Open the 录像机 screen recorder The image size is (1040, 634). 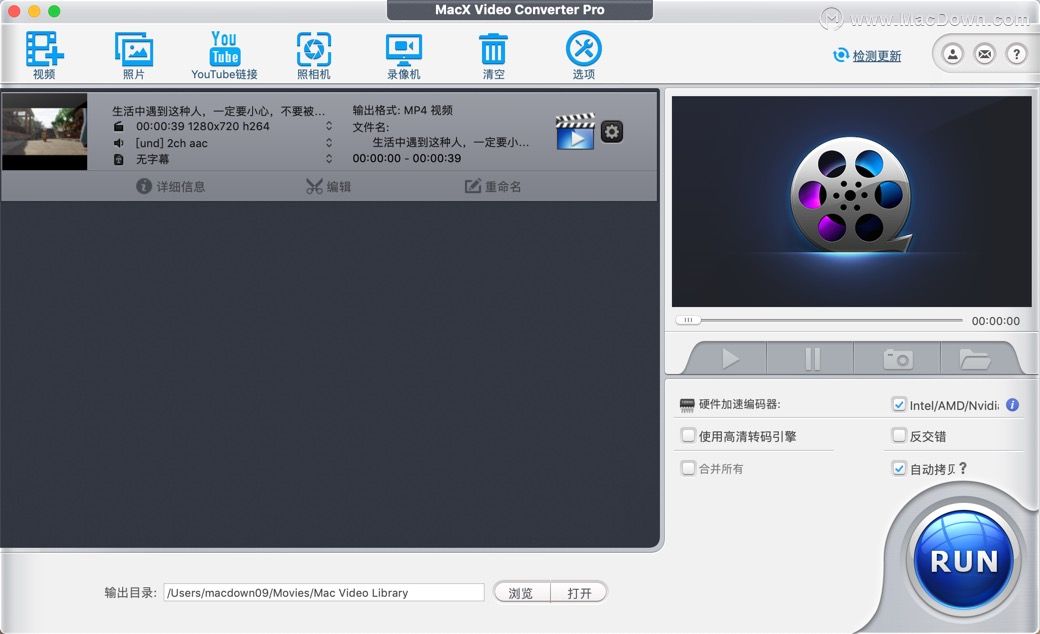pyautogui.click(x=404, y=54)
